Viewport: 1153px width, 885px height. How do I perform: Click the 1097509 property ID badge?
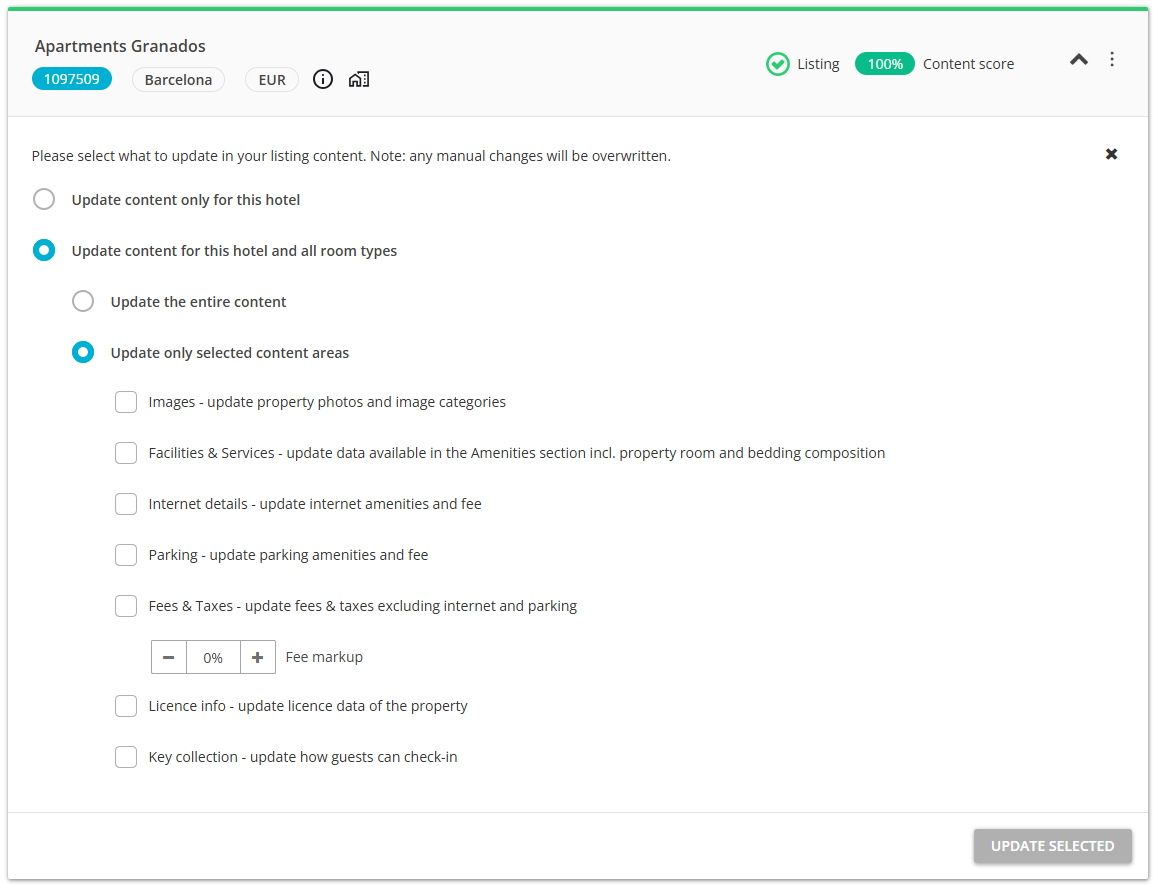71,79
